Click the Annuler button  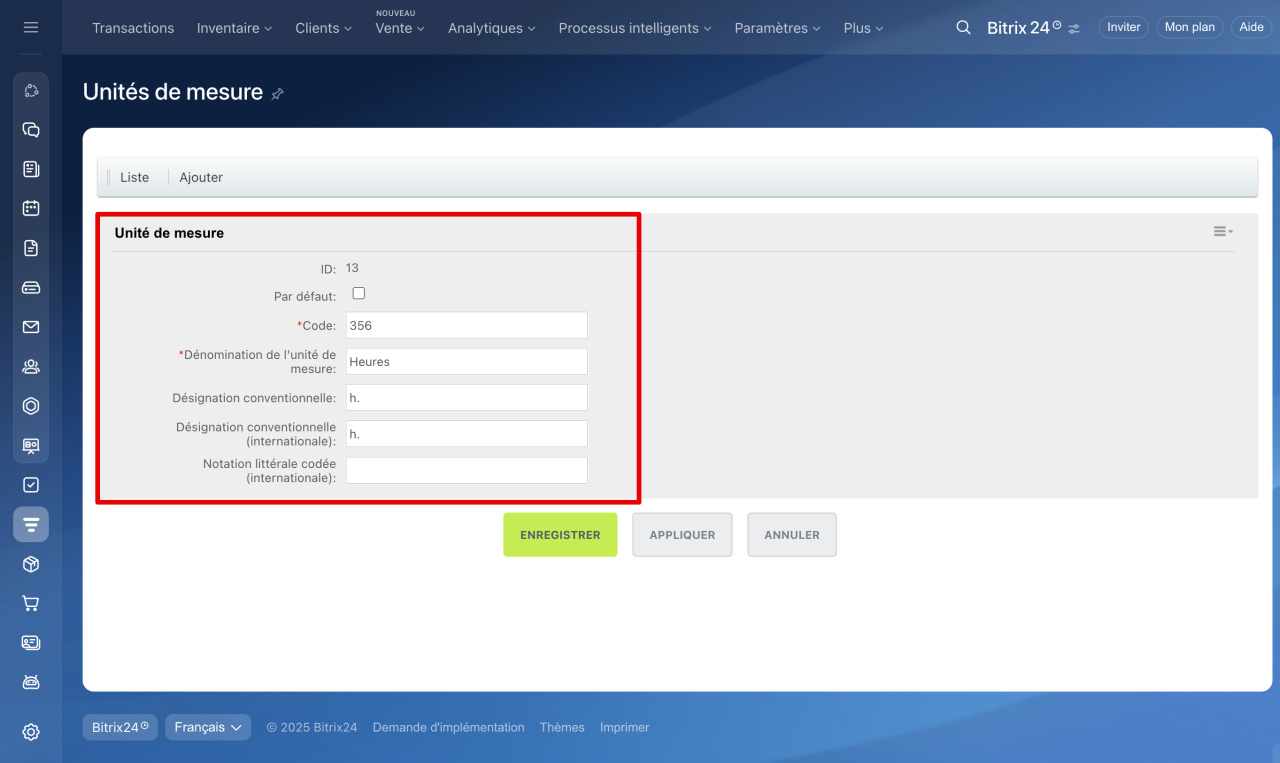pyautogui.click(x=792, y=535)
